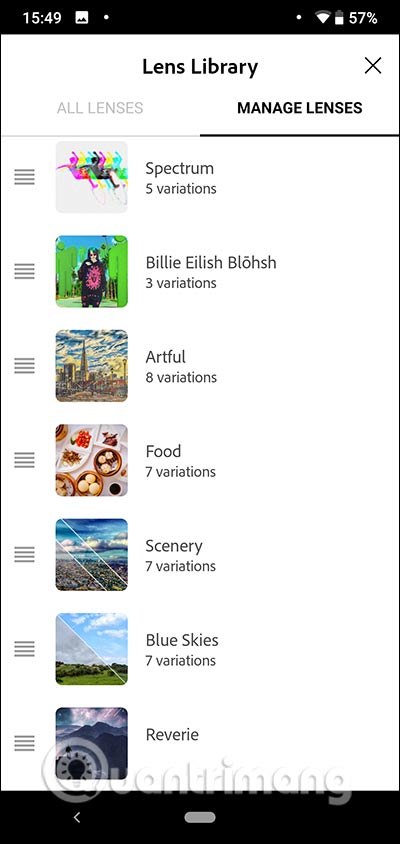Tap the Food lens reorder handle
Image resolution: width=400 pixels, height=844 pixels.
pos(24,460)
